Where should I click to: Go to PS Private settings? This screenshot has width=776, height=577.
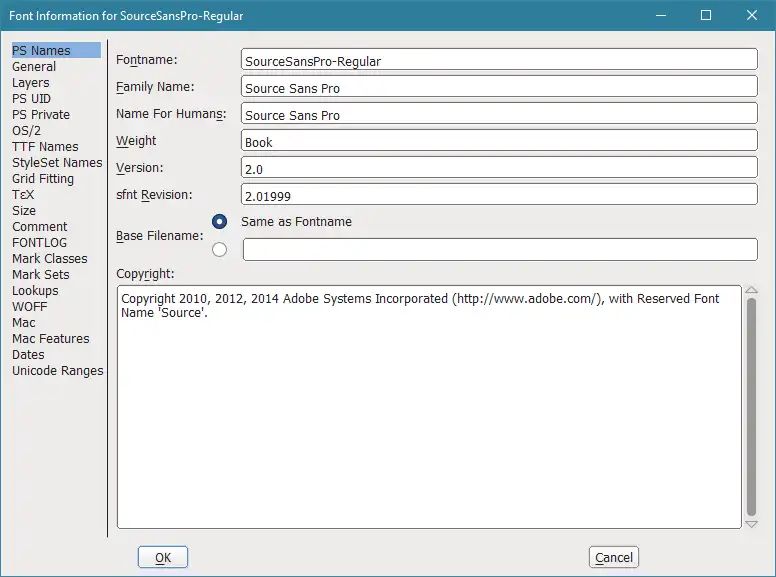coord(41,115)
